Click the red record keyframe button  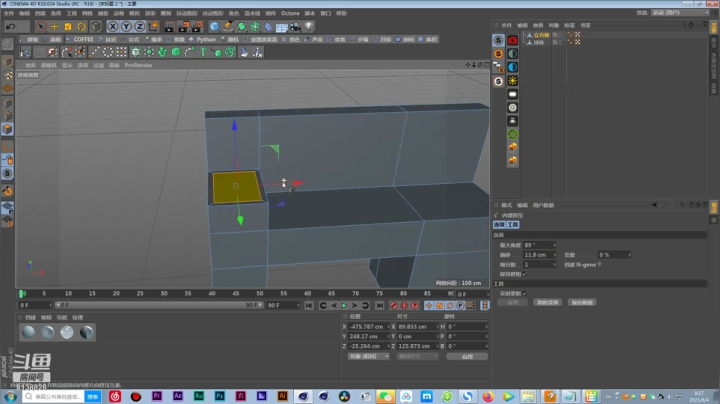click(394, 306)
